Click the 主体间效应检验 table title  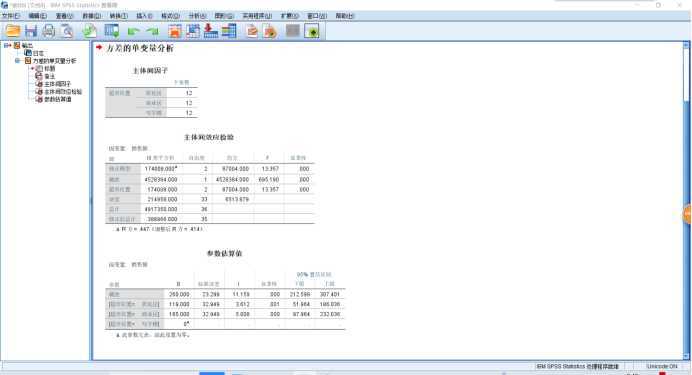209,137
